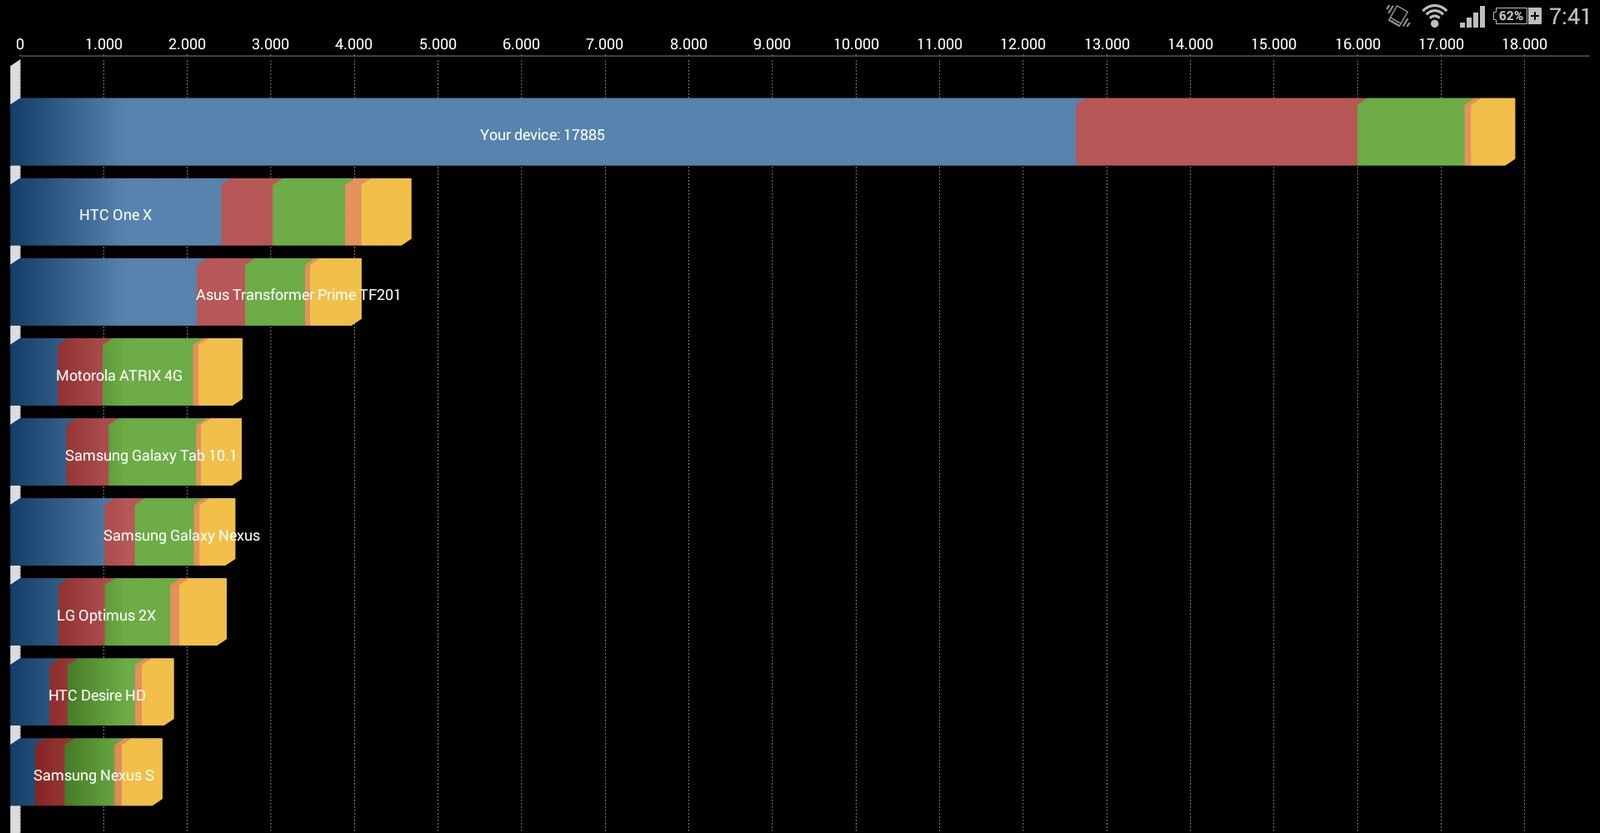Select the LG Optimus 2X label
This screenshot has height=833, width=1600.
(106, 616)
